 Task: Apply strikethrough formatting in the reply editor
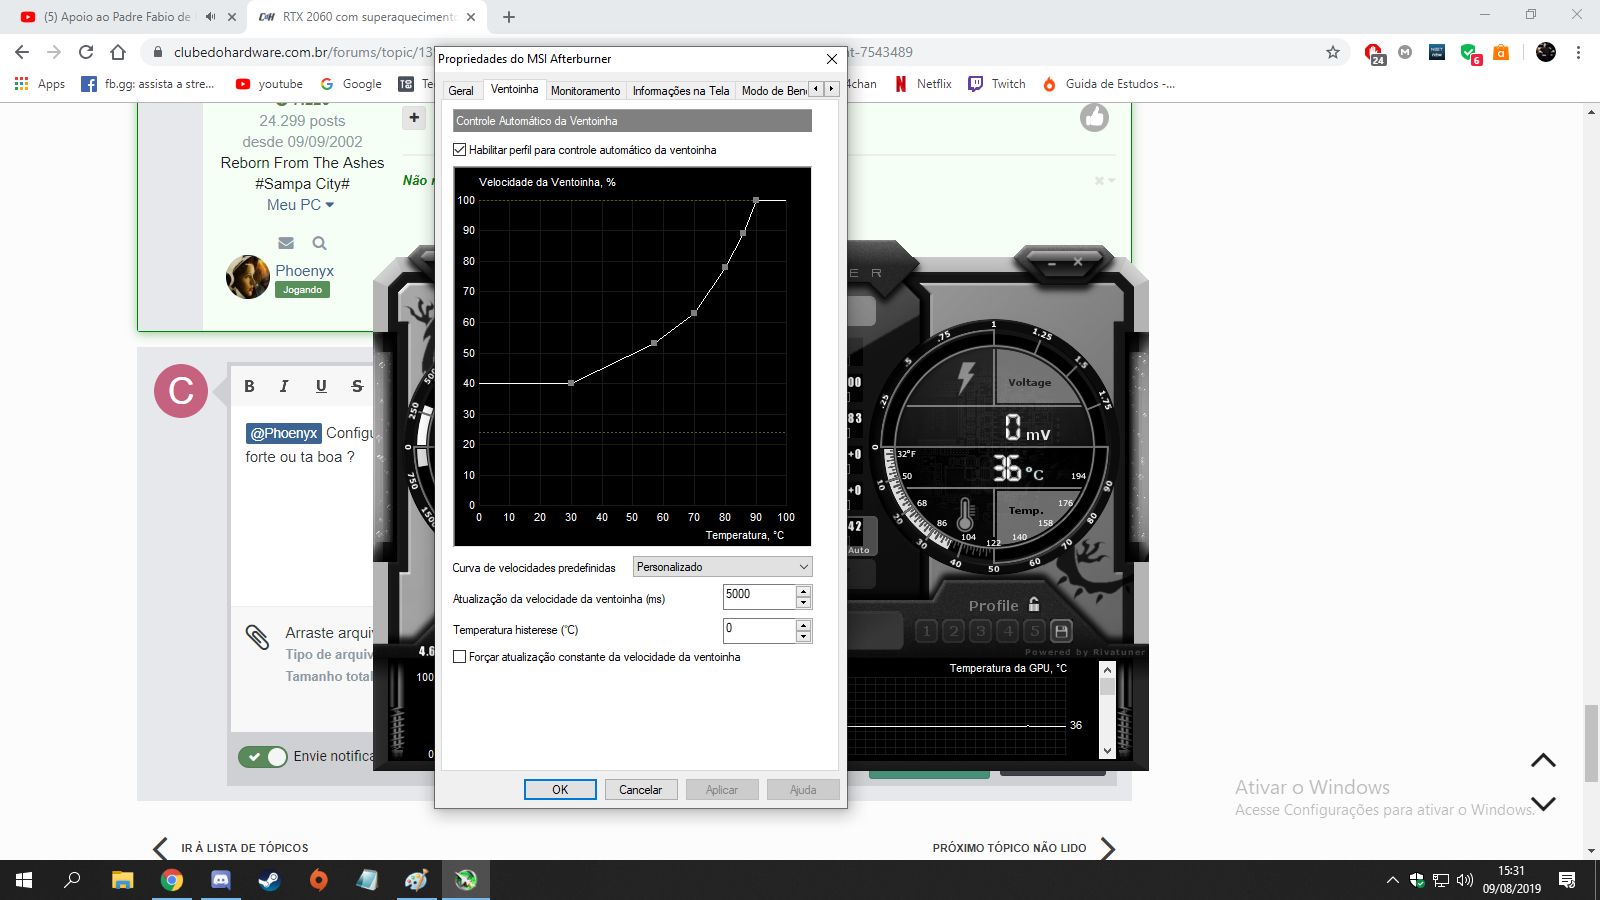[x=357, y=386]
